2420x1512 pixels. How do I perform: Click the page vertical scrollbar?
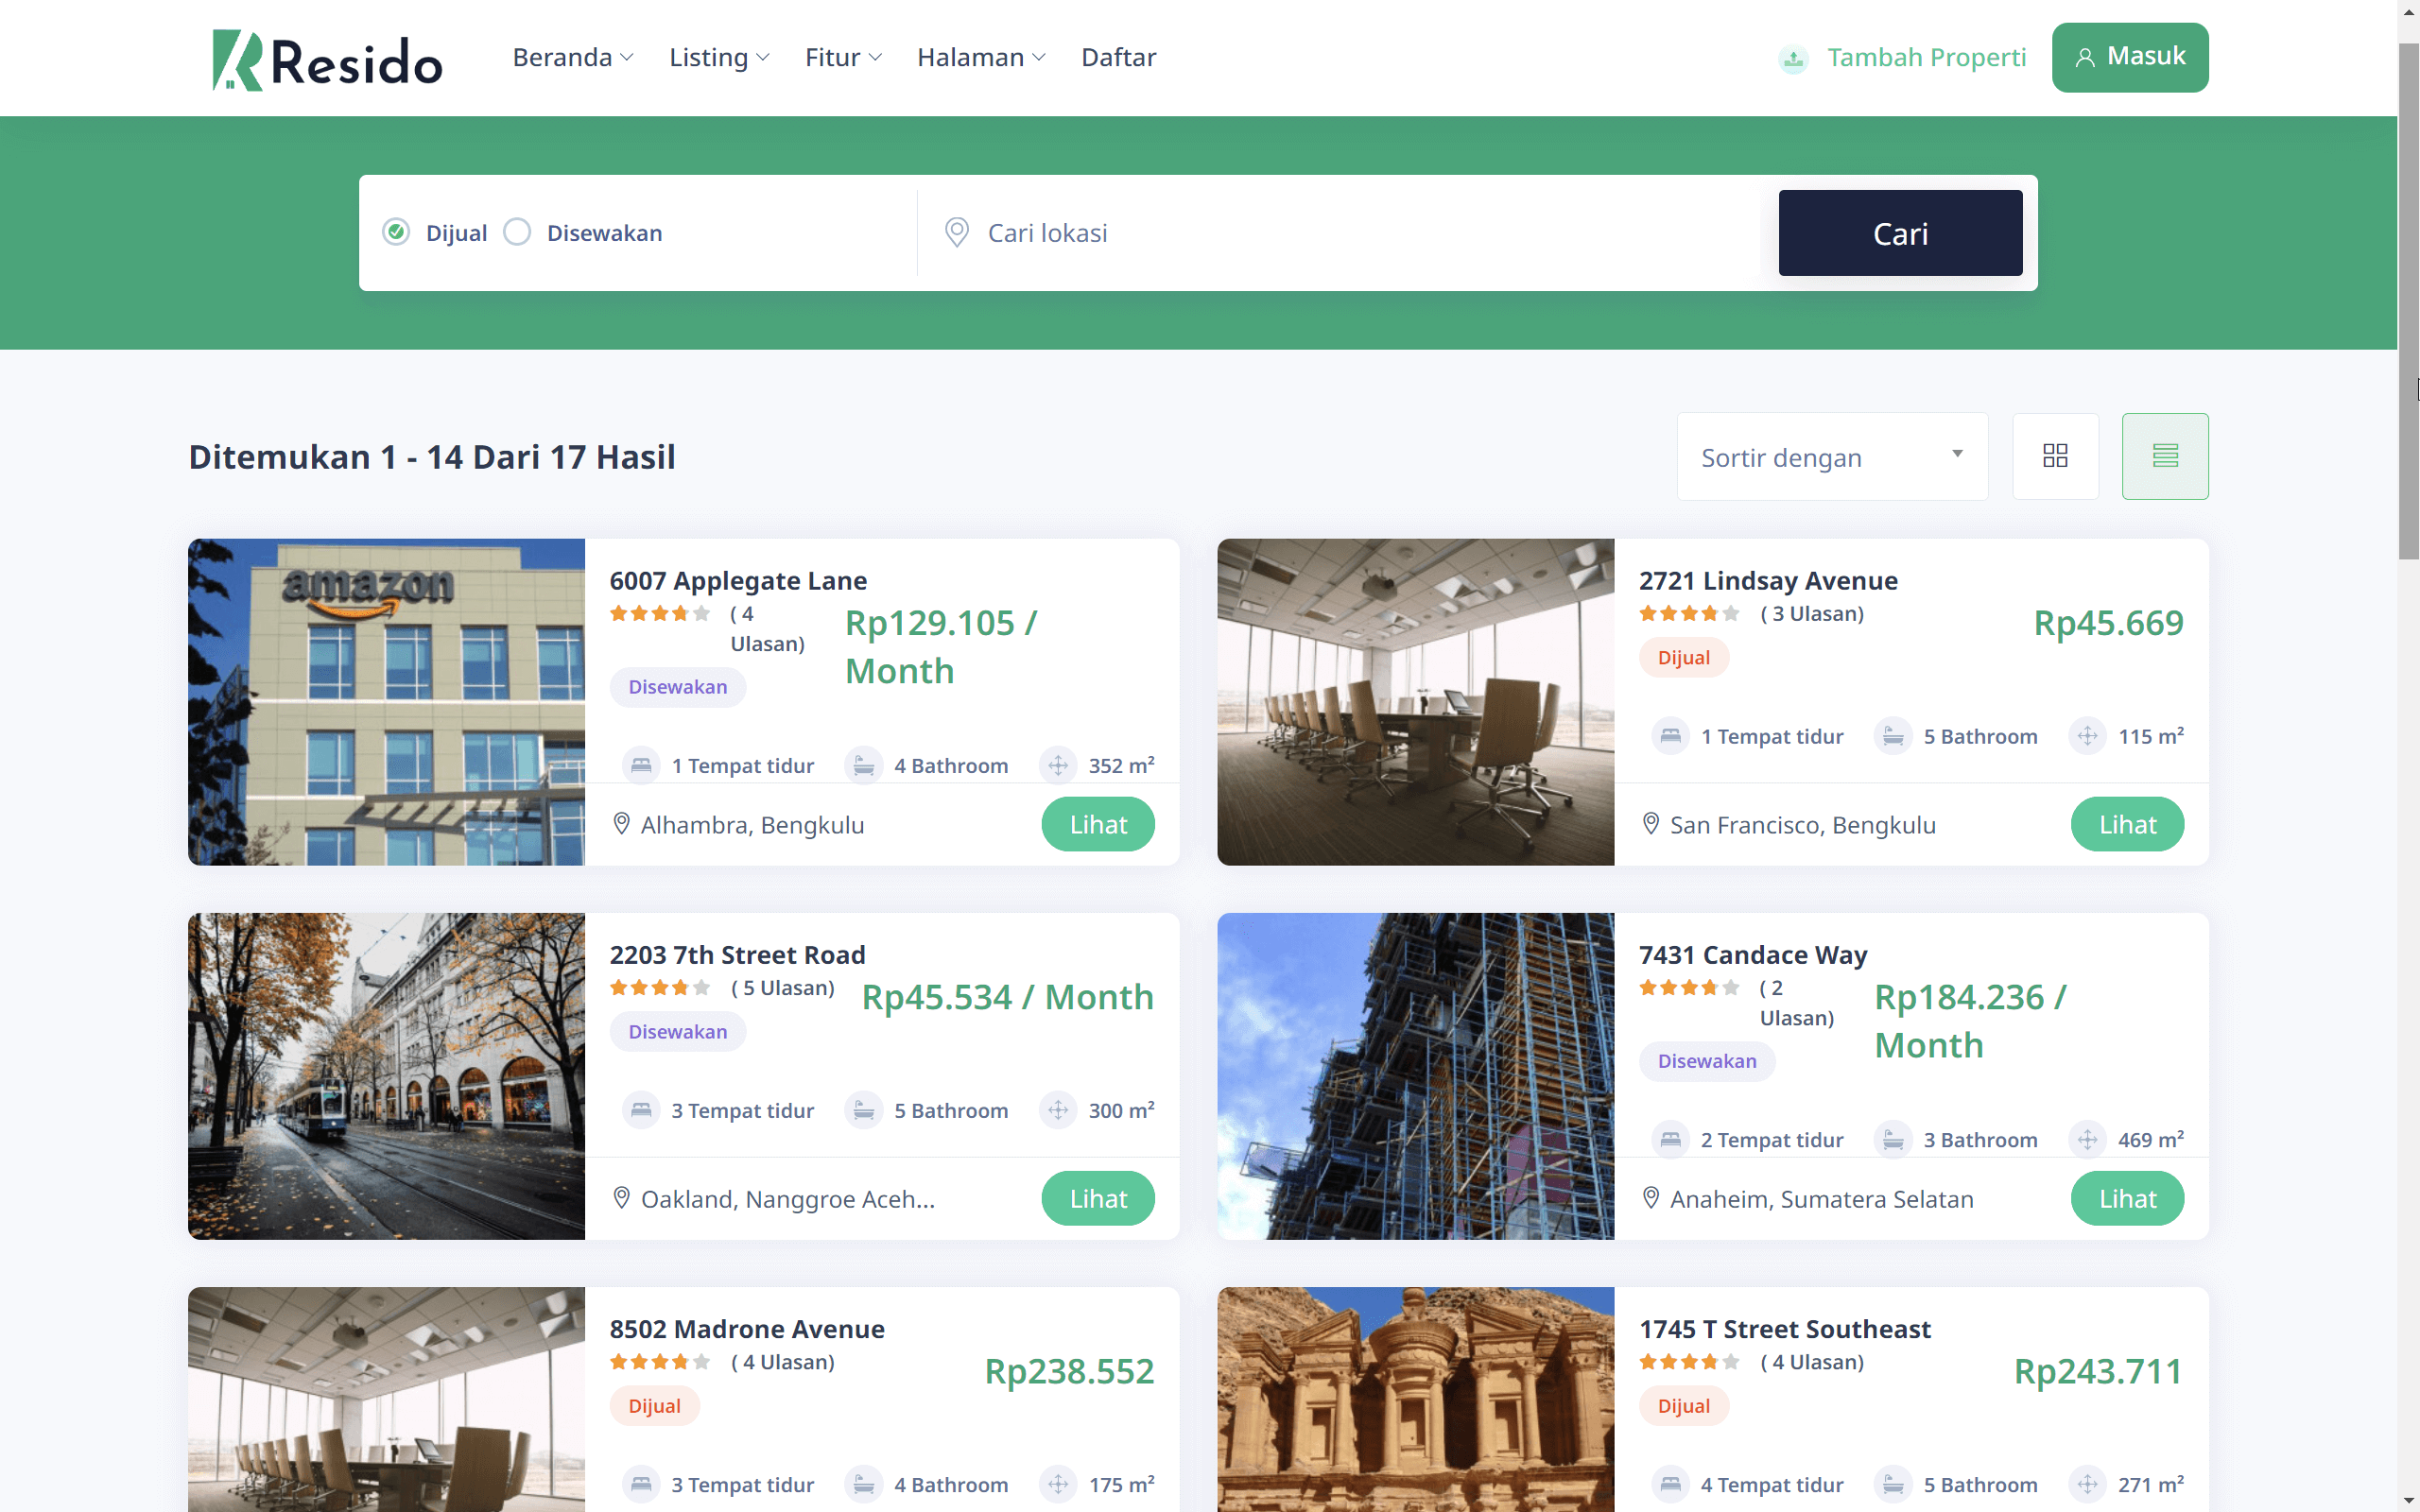coord(2408,300)
